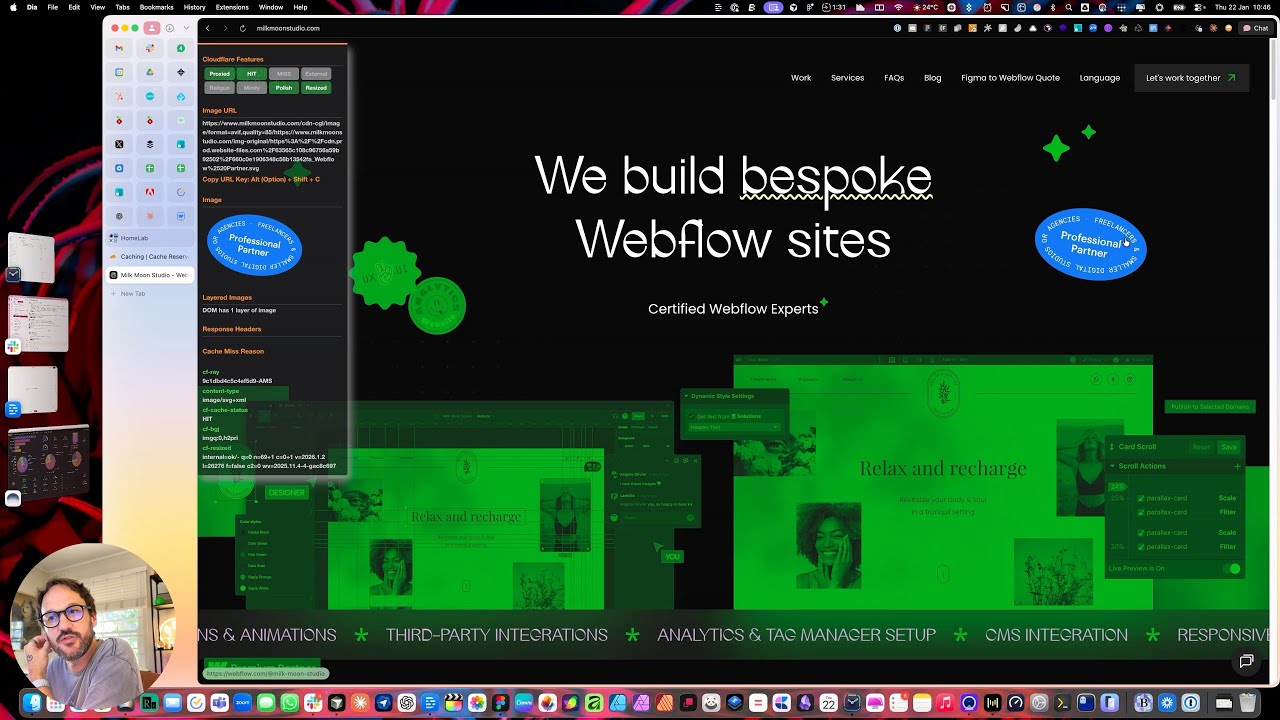Open the X (Twitter) pinned tab

(119, 144)
